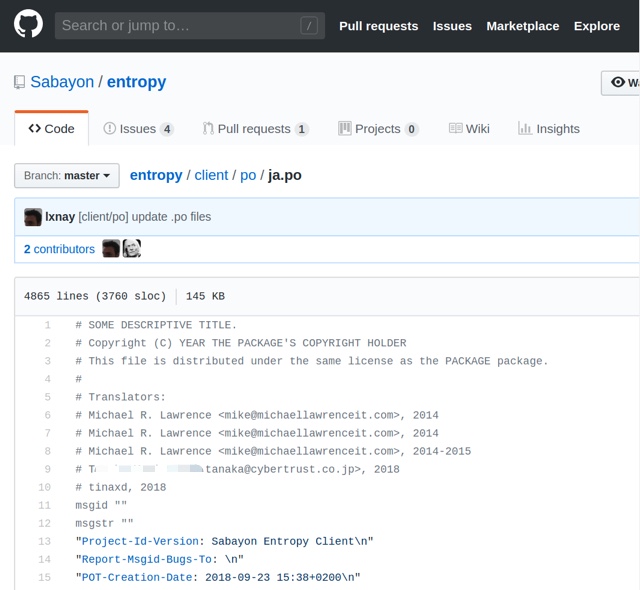Go to the Projects tab
This screenshot has width=640, height=590.
pos(378,129)
